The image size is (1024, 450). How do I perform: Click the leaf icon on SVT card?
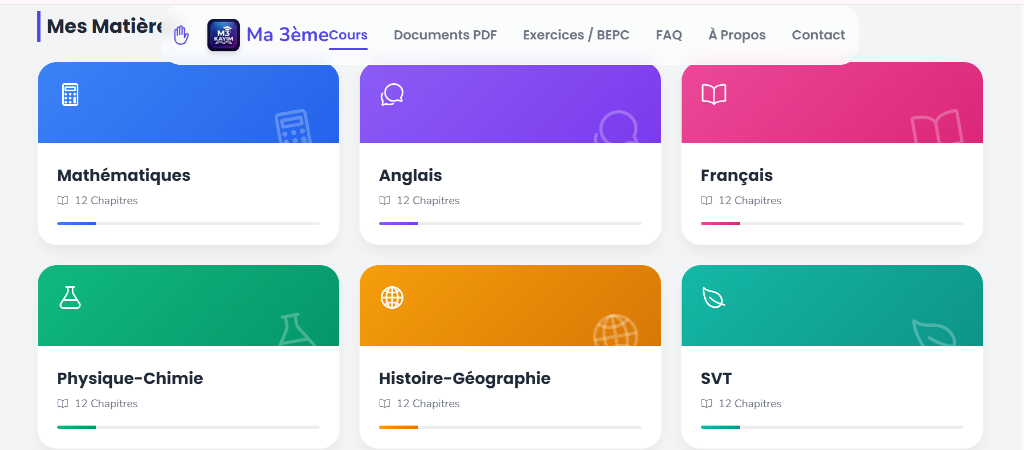point(714,298)
